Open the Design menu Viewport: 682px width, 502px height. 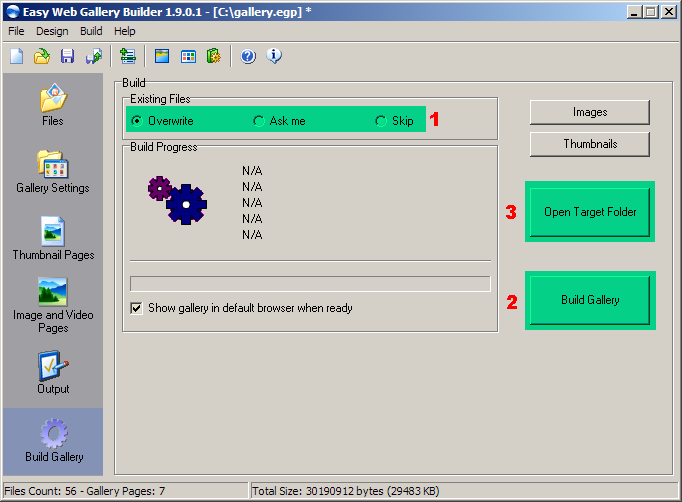tap(52, 31)
